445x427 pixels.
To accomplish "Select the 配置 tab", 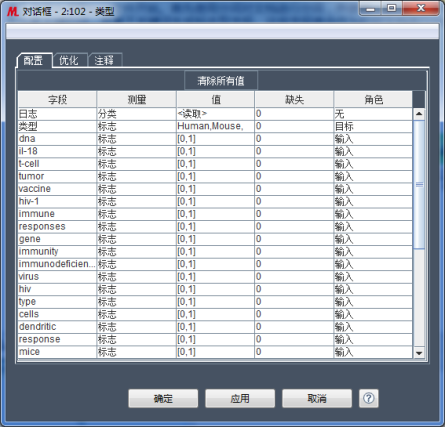I will pos(34,60).
